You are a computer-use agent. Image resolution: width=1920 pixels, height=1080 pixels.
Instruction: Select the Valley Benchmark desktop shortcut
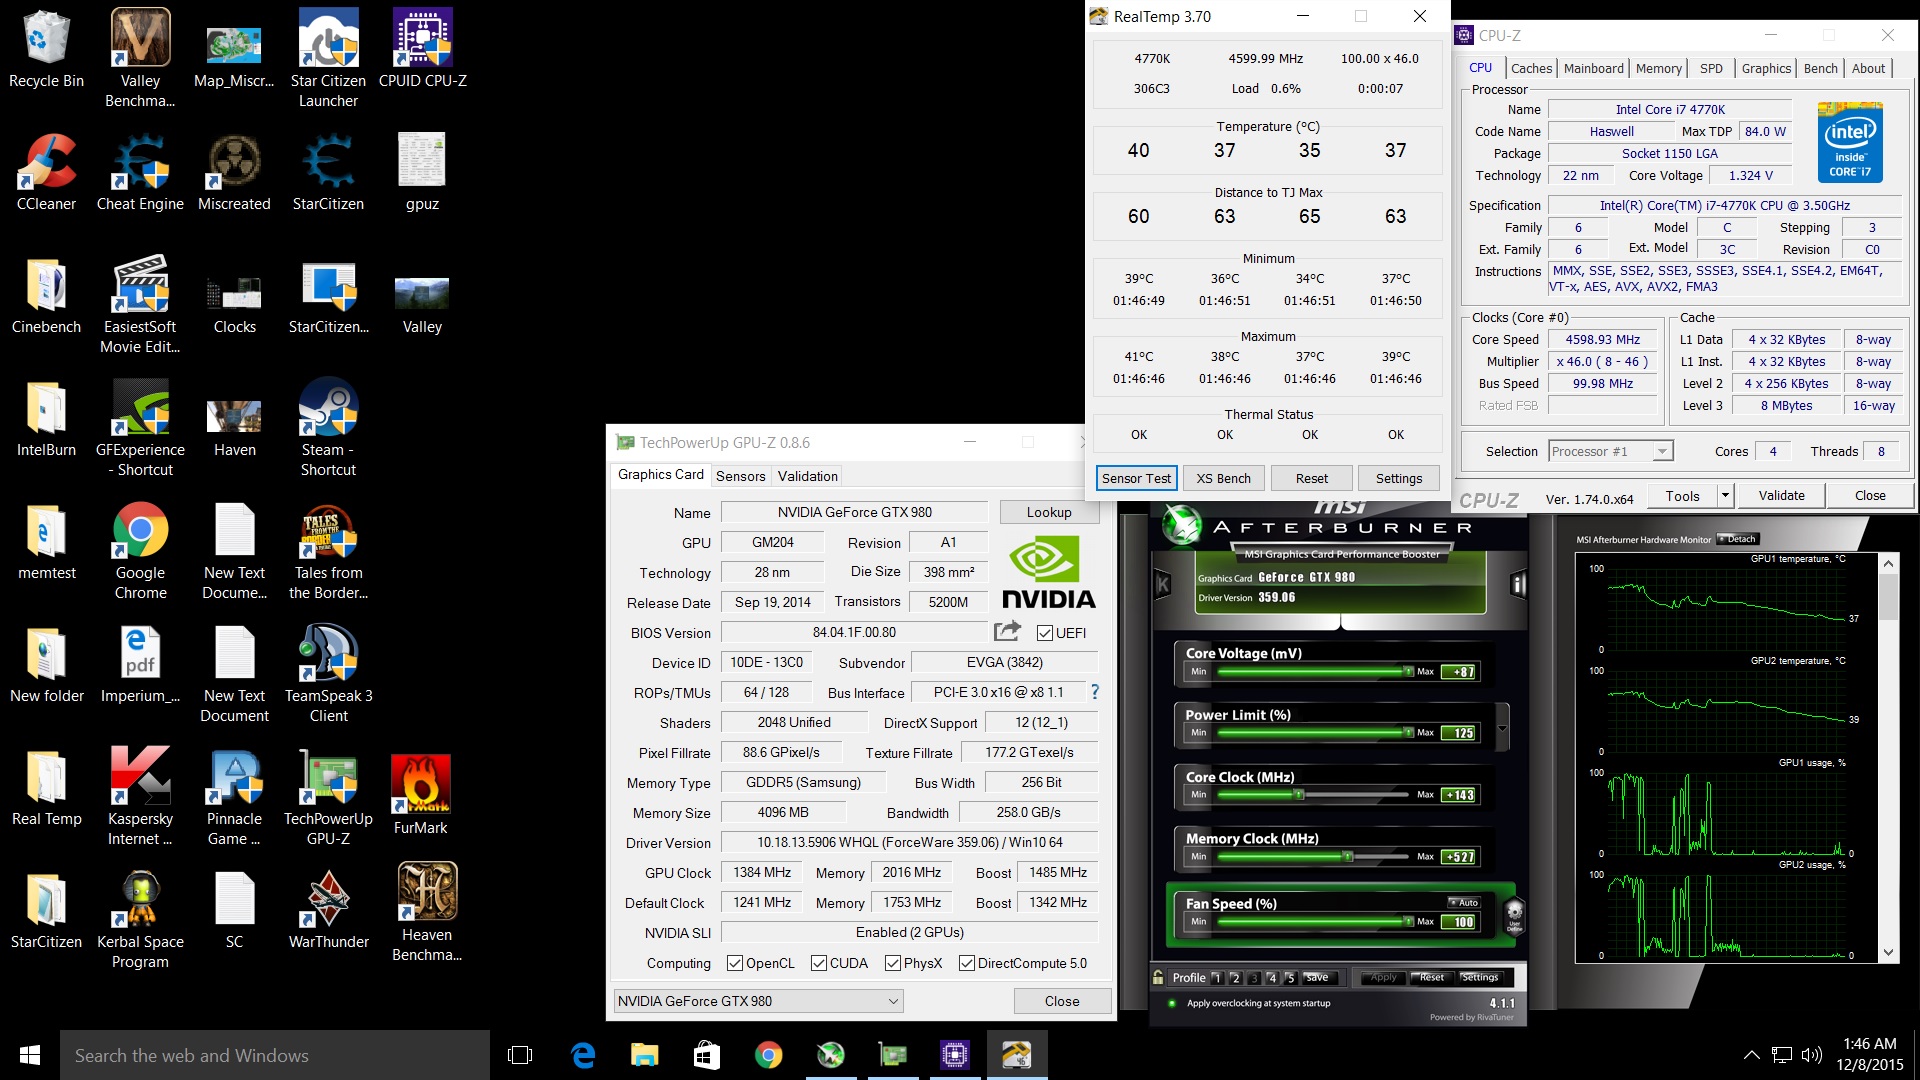pos(140,58)
